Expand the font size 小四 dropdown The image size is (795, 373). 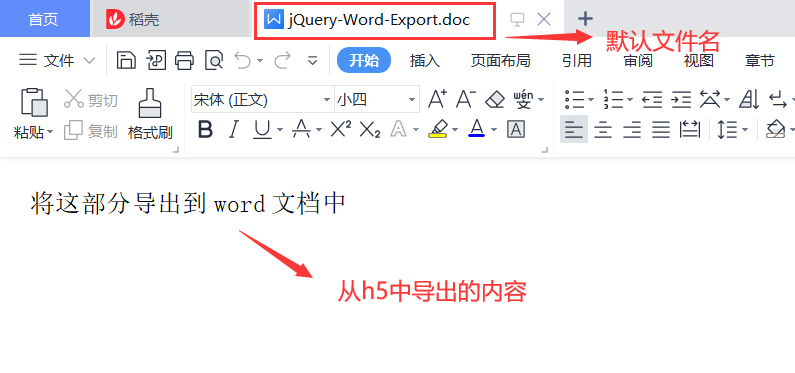pyautogui.click(x=412, y=99)
